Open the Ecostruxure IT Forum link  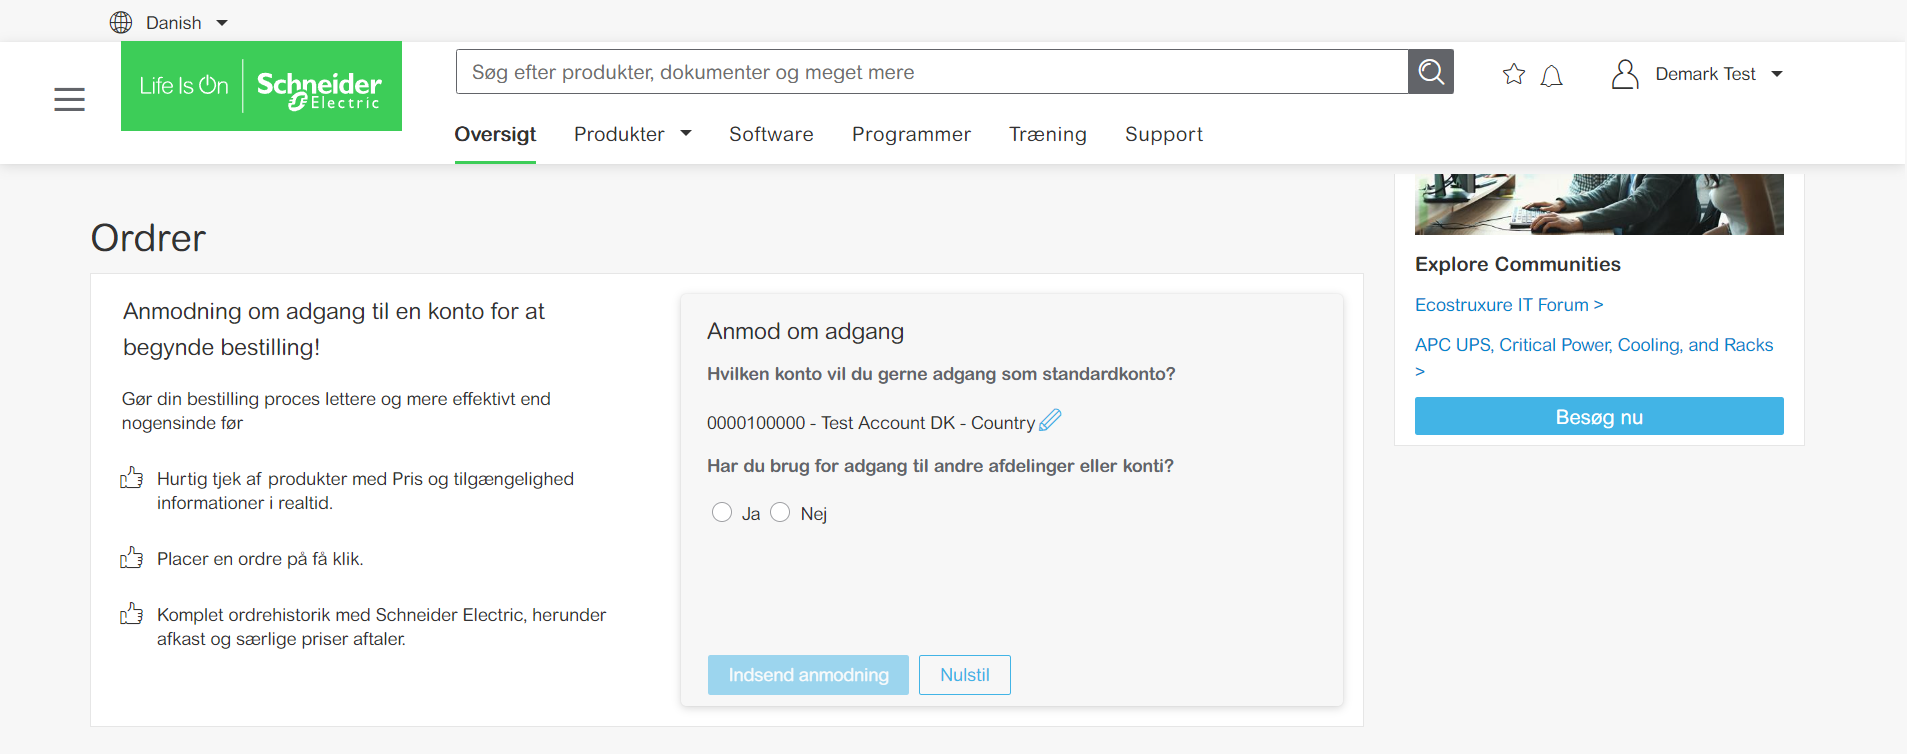[x=1509, y=305]
